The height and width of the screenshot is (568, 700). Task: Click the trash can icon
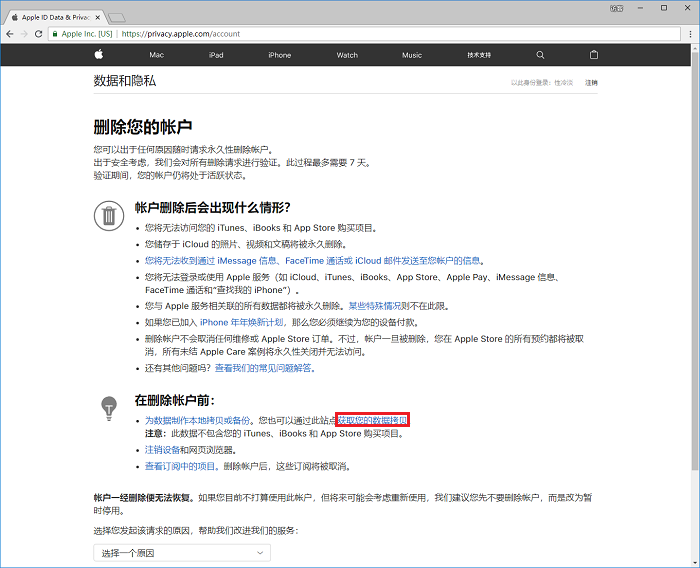(x=109, y=216)
